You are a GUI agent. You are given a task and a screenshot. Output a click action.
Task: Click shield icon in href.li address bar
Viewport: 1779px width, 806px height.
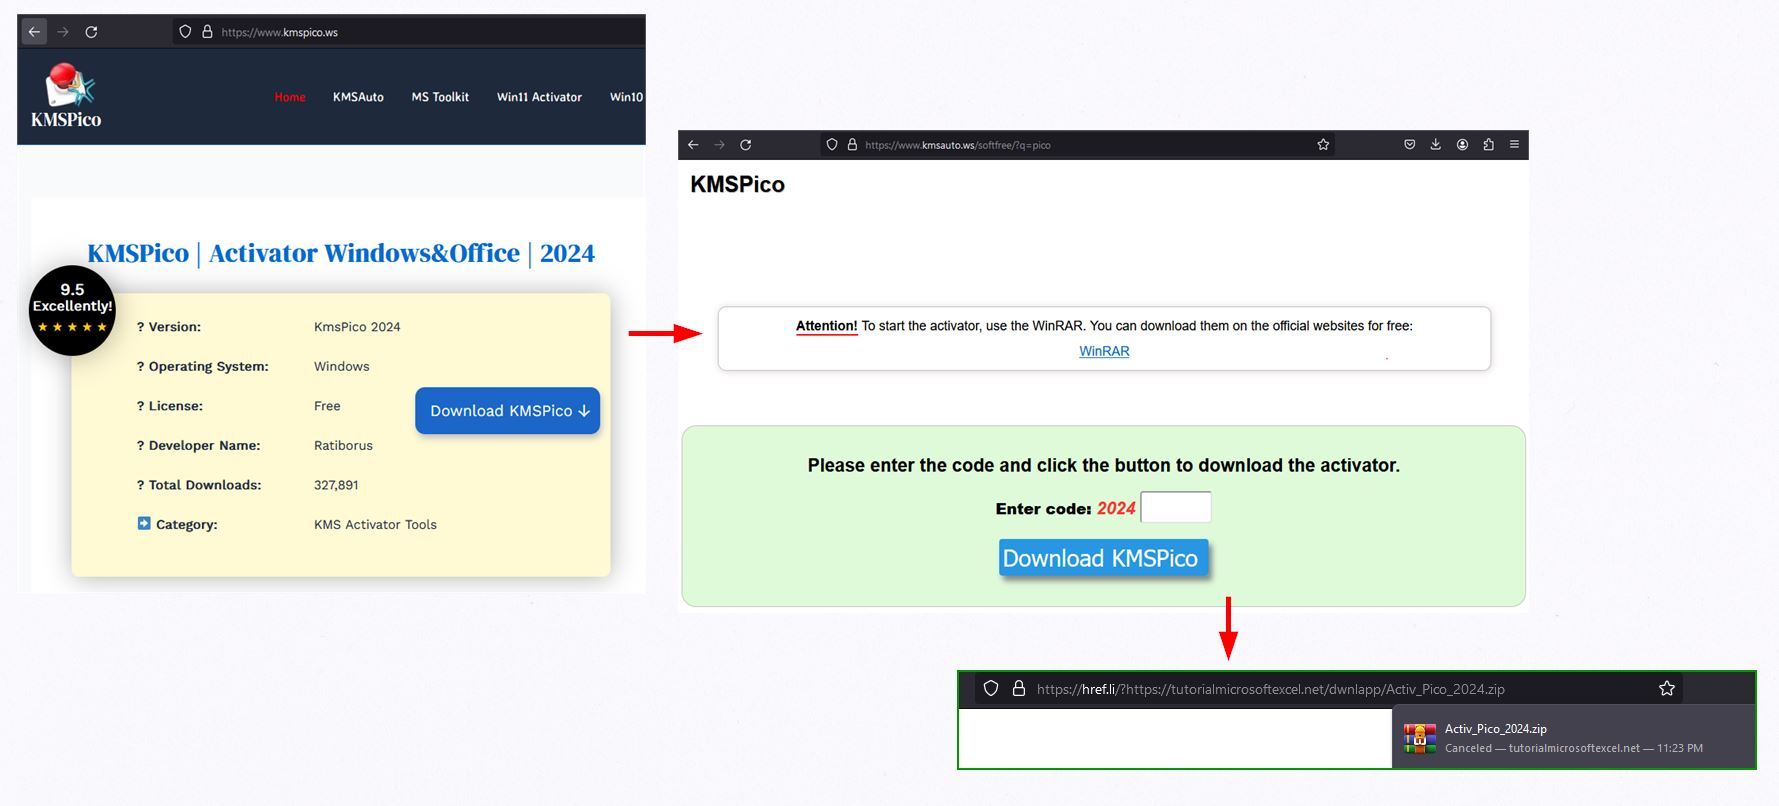pos(991,689)
